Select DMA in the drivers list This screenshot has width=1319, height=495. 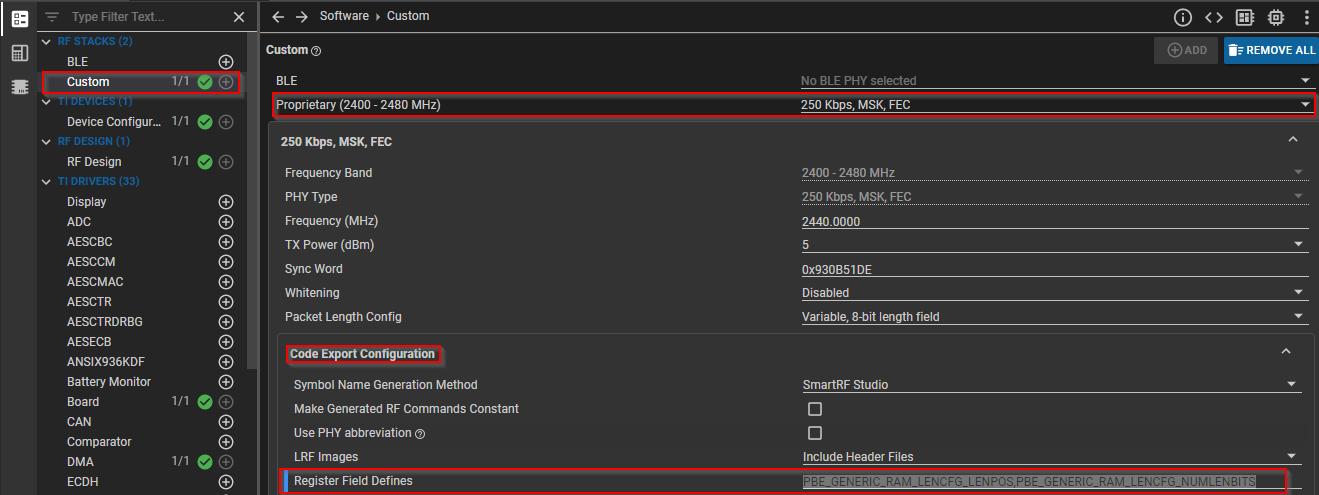click(x=79, y=462)
